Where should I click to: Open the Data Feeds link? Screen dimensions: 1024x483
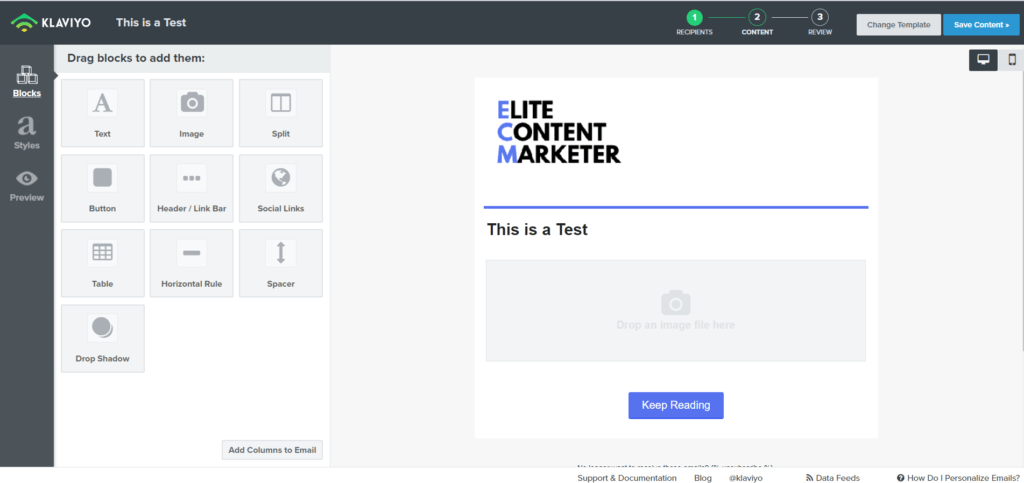pos(833,478)
